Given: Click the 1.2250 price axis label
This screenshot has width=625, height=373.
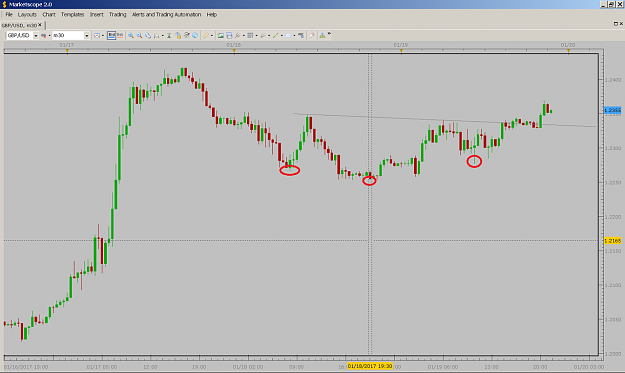Looking at the screenshot, I should tap(613, 183).
